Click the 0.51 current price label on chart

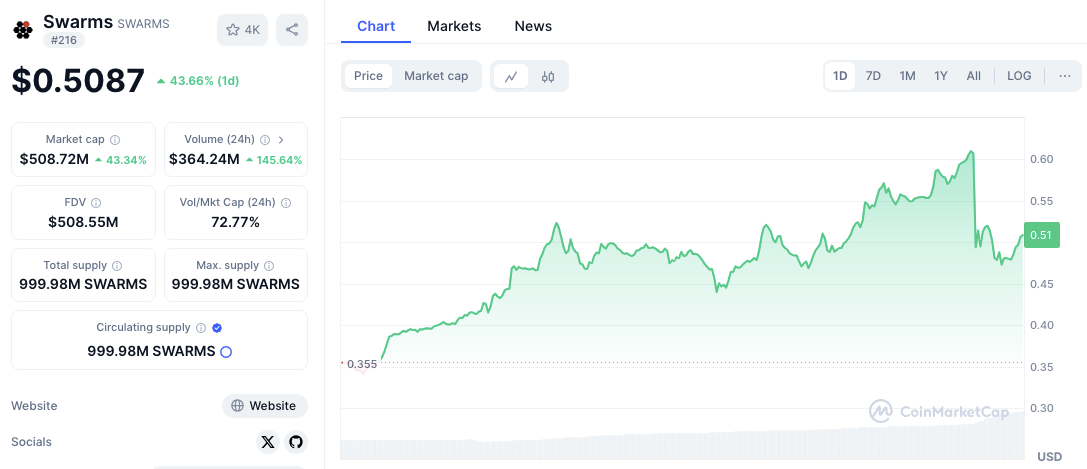click(1041, 236)
